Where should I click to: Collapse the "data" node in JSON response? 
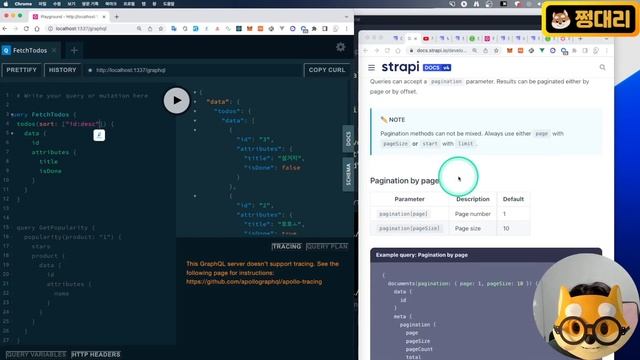195,102
